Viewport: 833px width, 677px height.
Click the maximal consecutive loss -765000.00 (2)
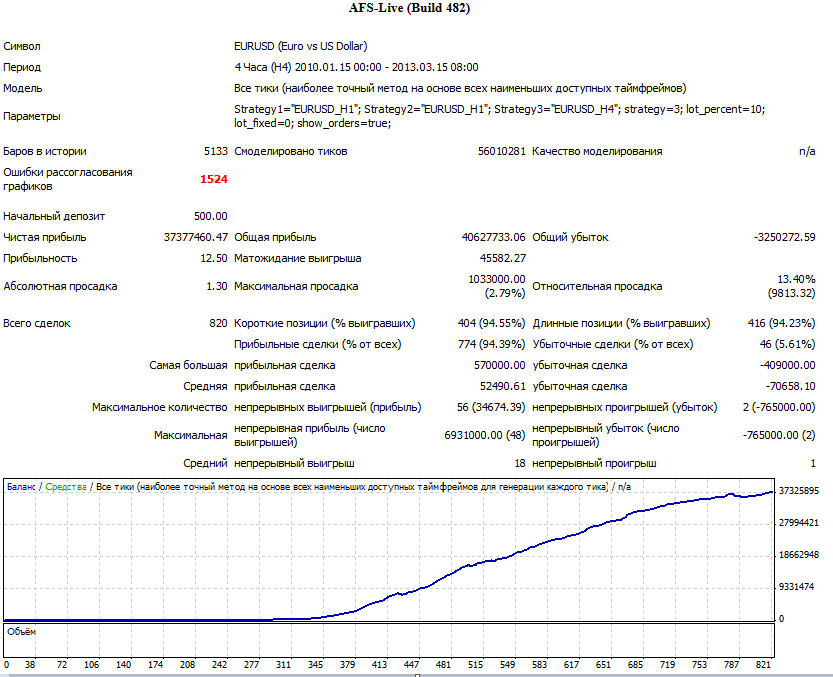pyautogui.click(x=779, y=435)
